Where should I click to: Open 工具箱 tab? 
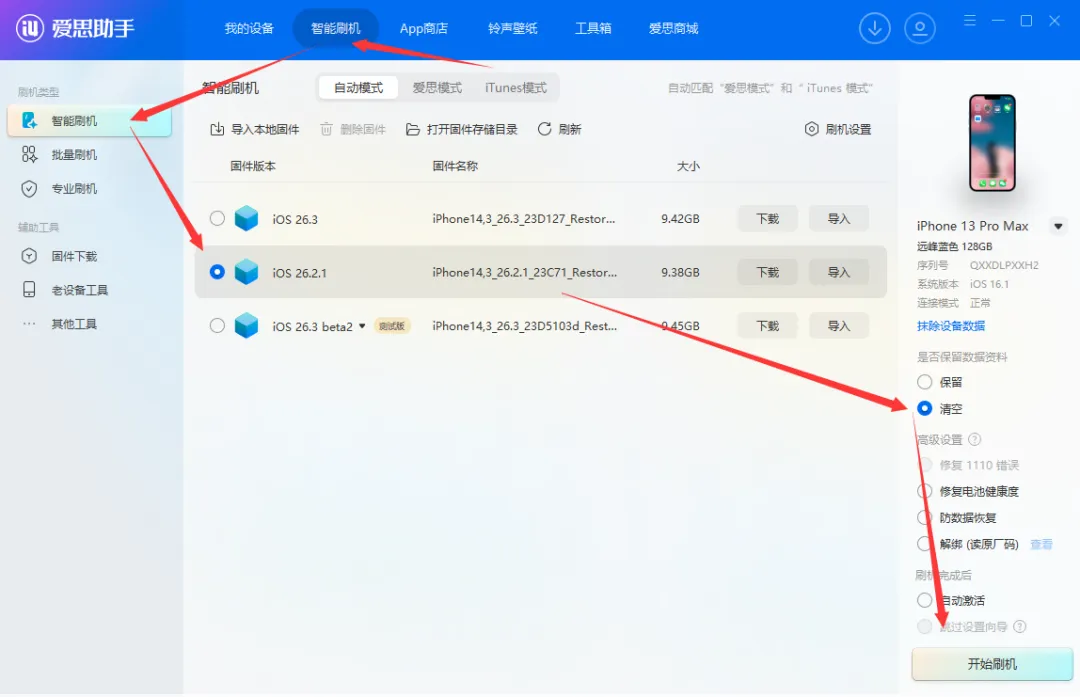pyautogui.click(x=593, y=28)
